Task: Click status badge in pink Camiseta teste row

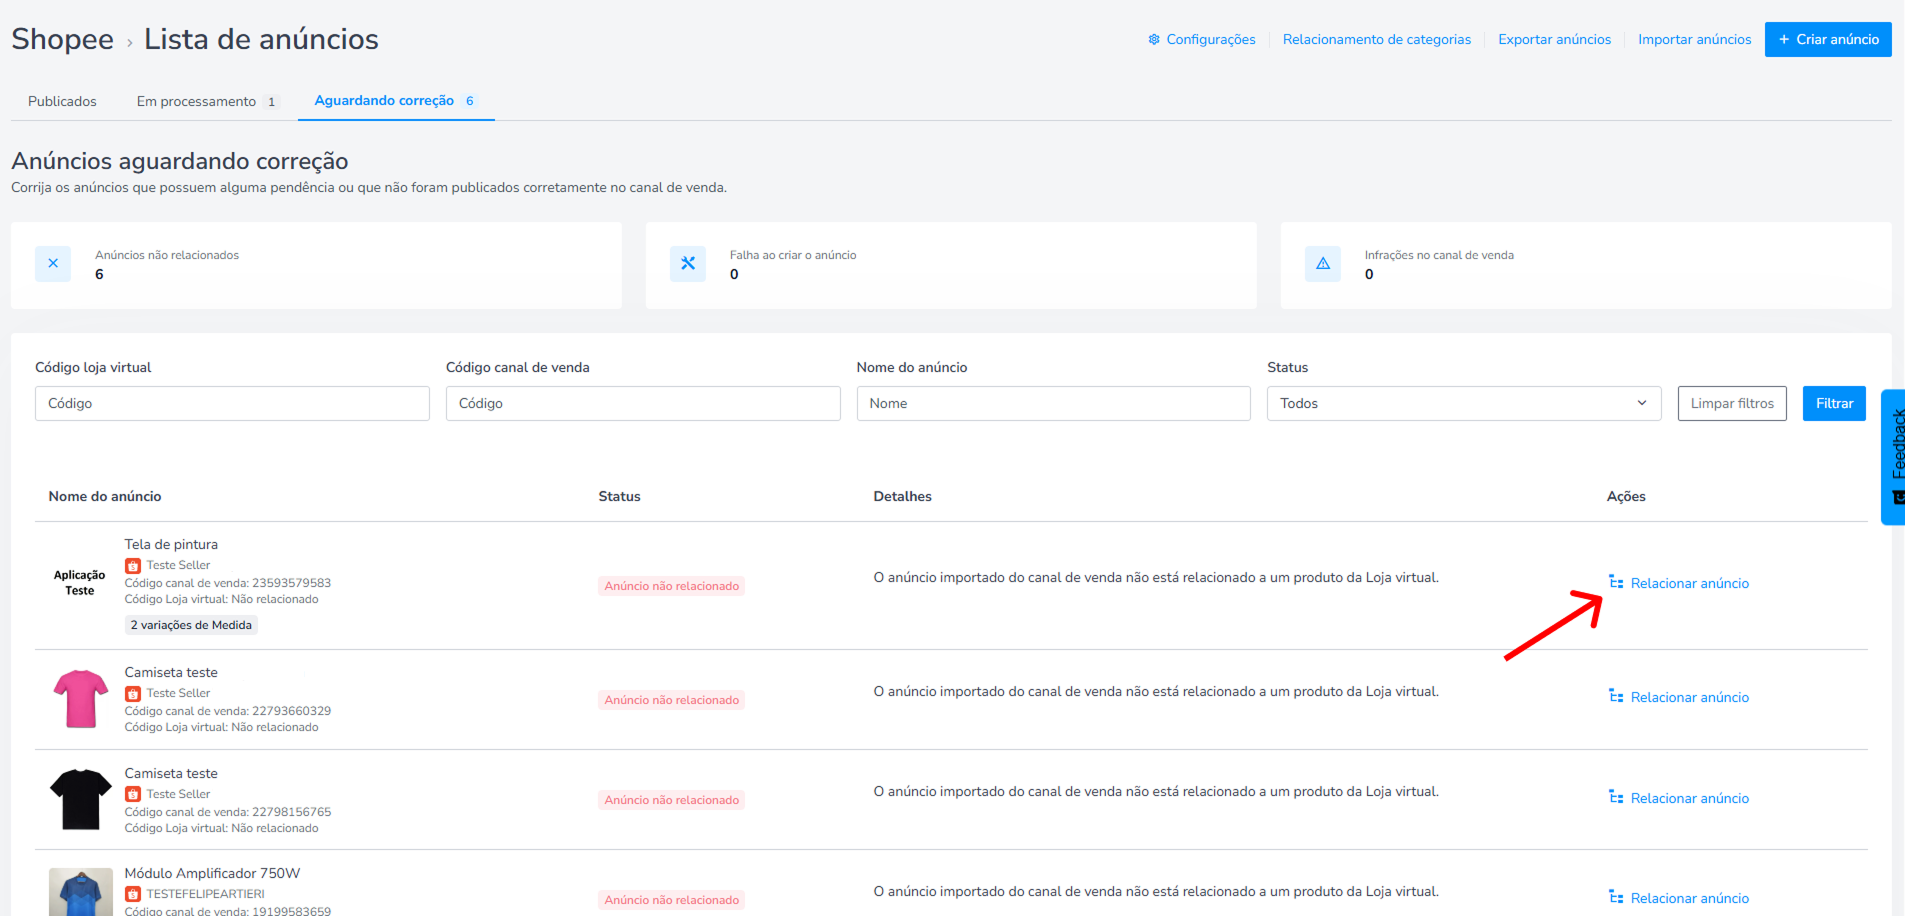Action: coord(672,700)
